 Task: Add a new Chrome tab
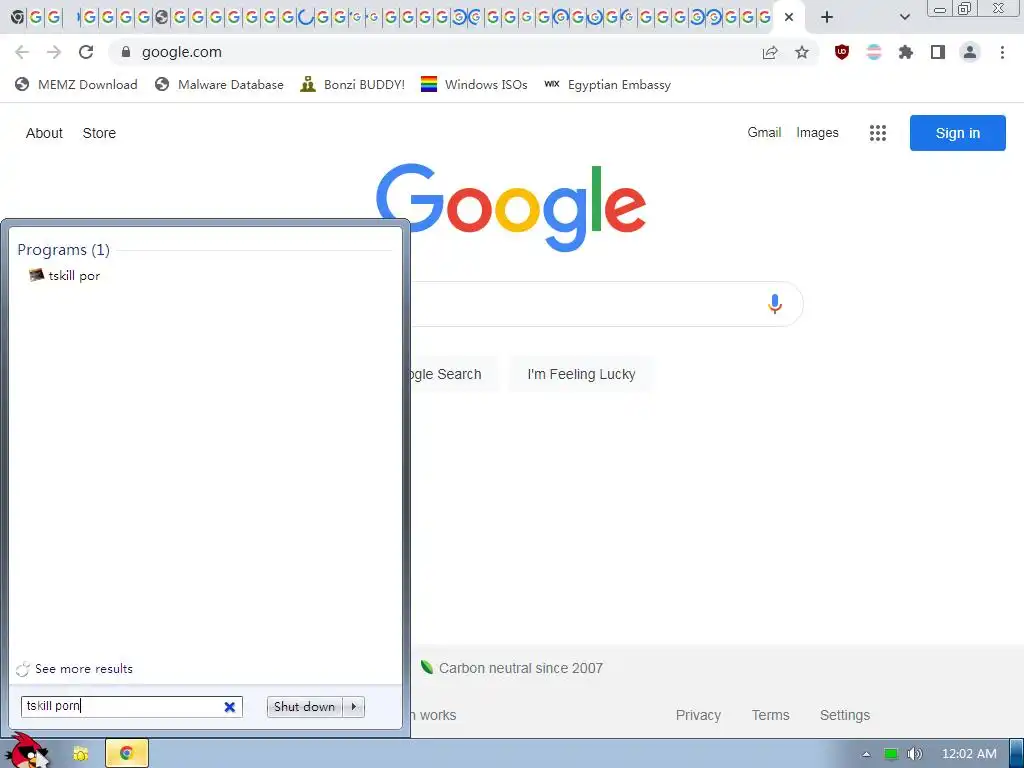pos(827,17)
